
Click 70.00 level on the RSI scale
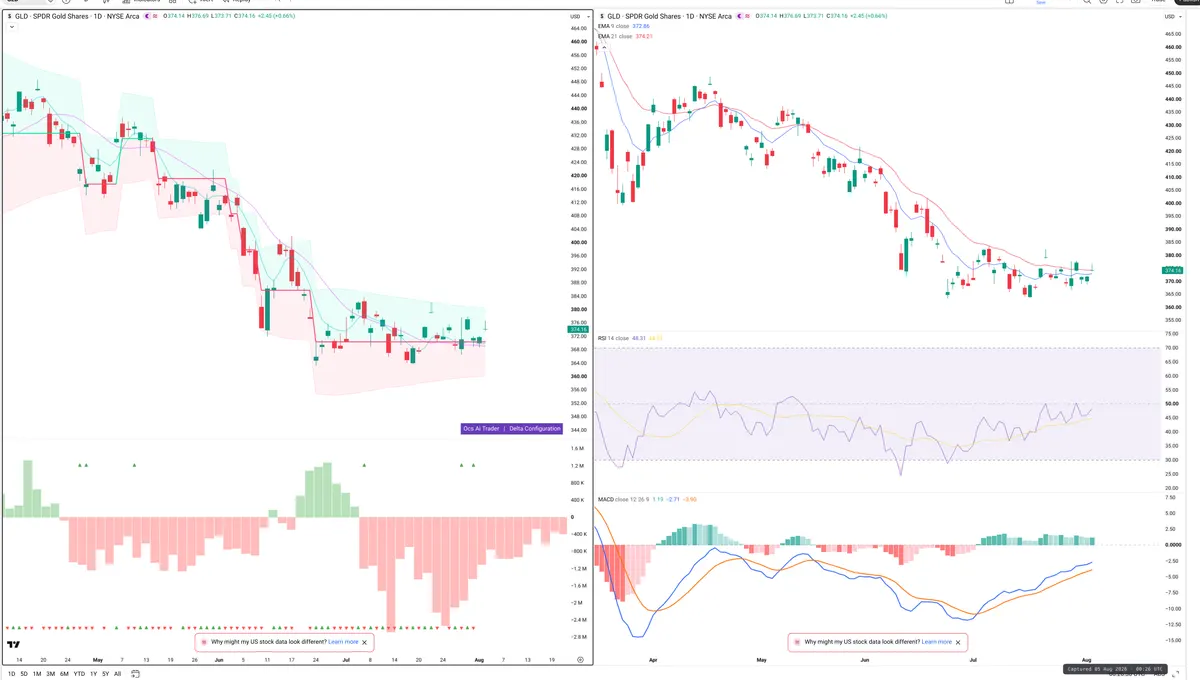tap(1172, 348)
